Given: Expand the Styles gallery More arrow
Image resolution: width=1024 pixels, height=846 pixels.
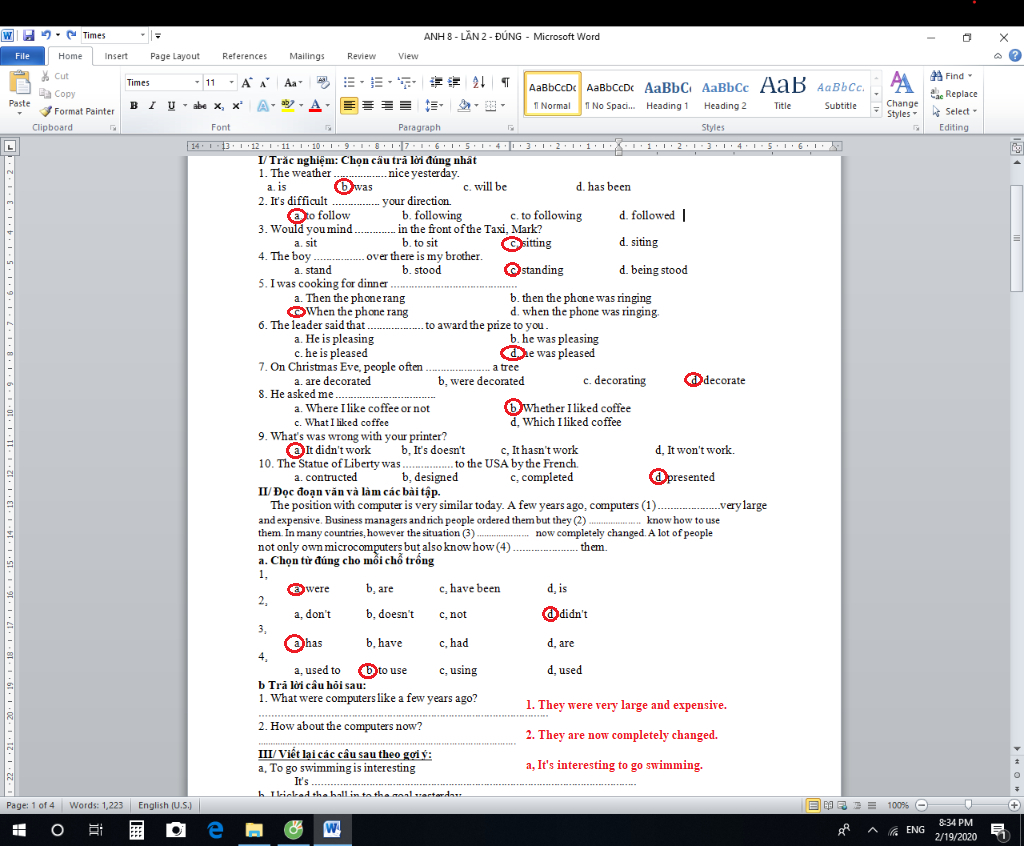Looking at the screenshot, I should click(x=876, y=111).
